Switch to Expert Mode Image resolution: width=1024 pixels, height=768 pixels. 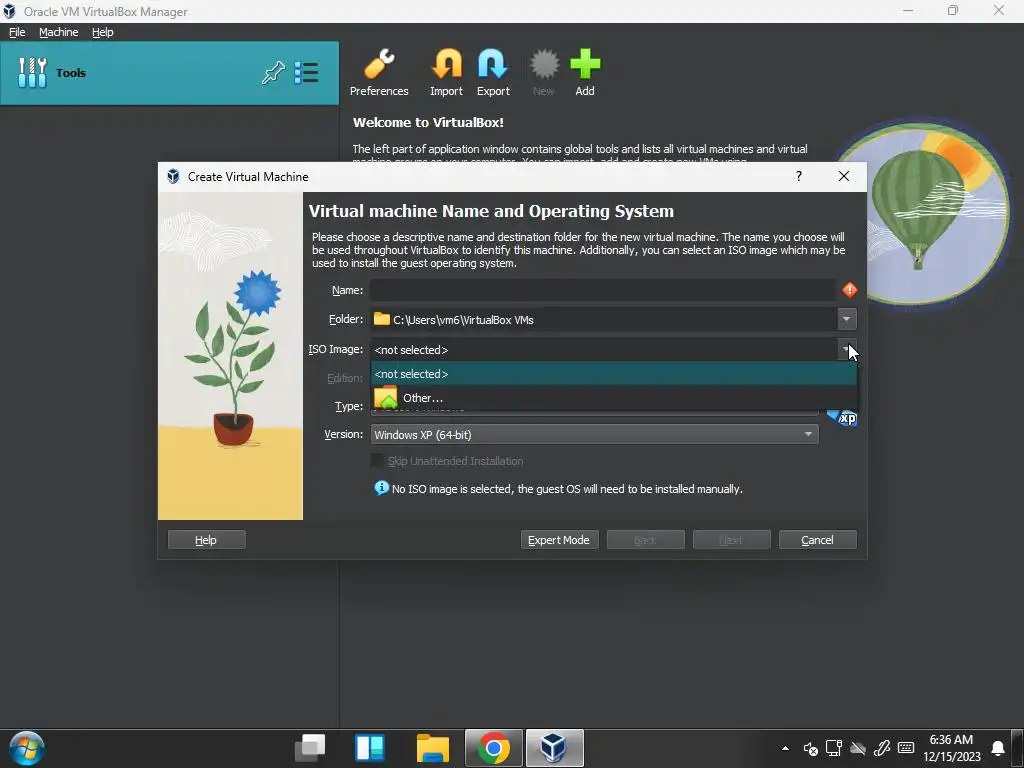point(559,539)
